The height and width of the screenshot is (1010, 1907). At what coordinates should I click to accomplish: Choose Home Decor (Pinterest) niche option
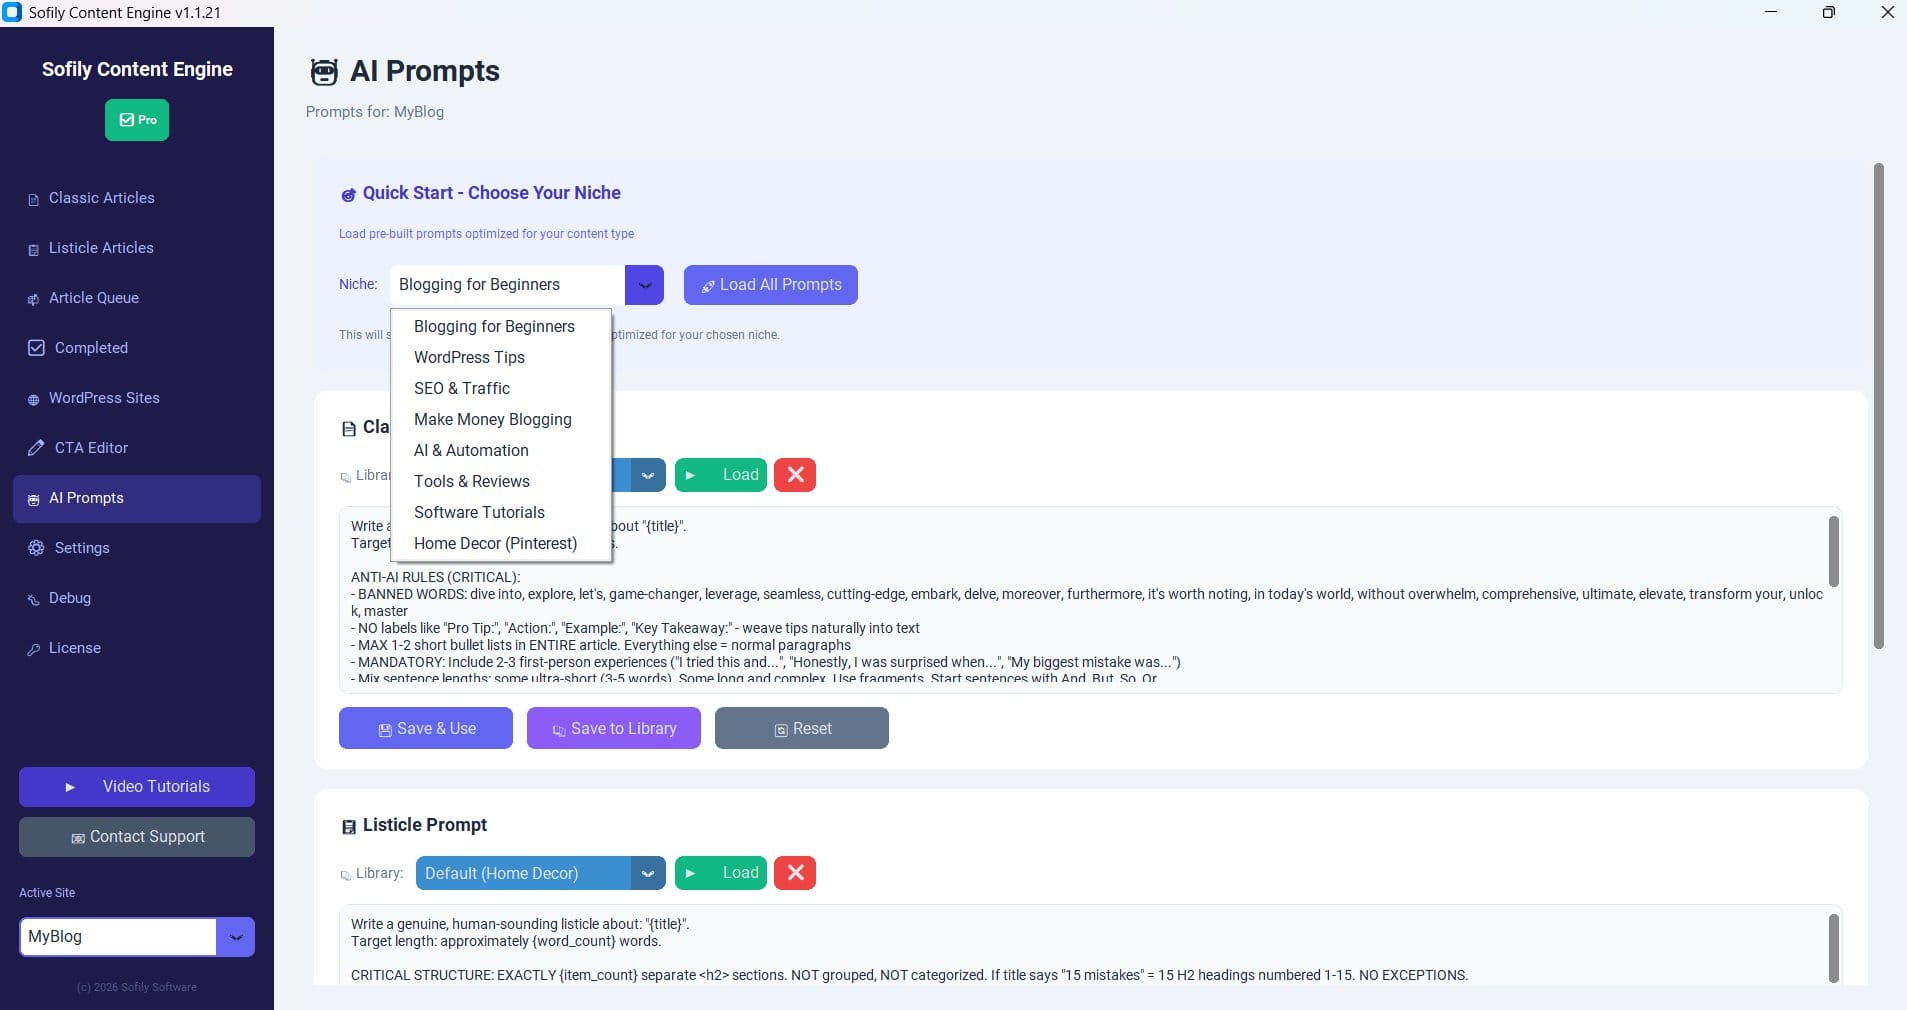click(x=495, y=544)
